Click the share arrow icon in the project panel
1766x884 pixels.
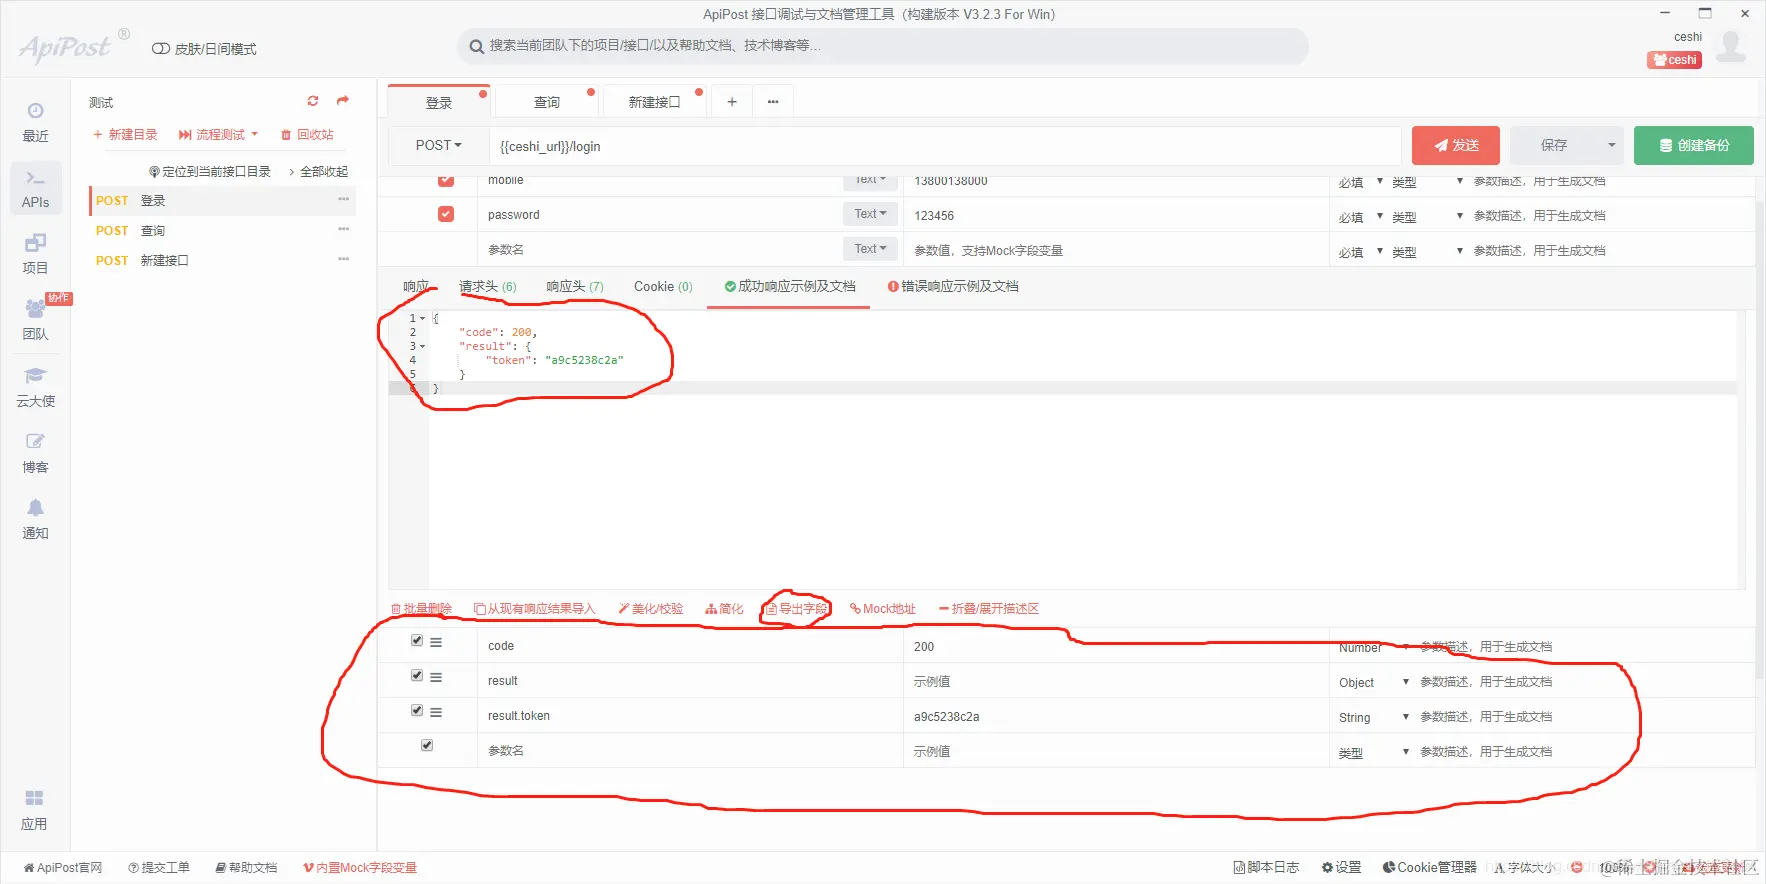coord(343,101)
